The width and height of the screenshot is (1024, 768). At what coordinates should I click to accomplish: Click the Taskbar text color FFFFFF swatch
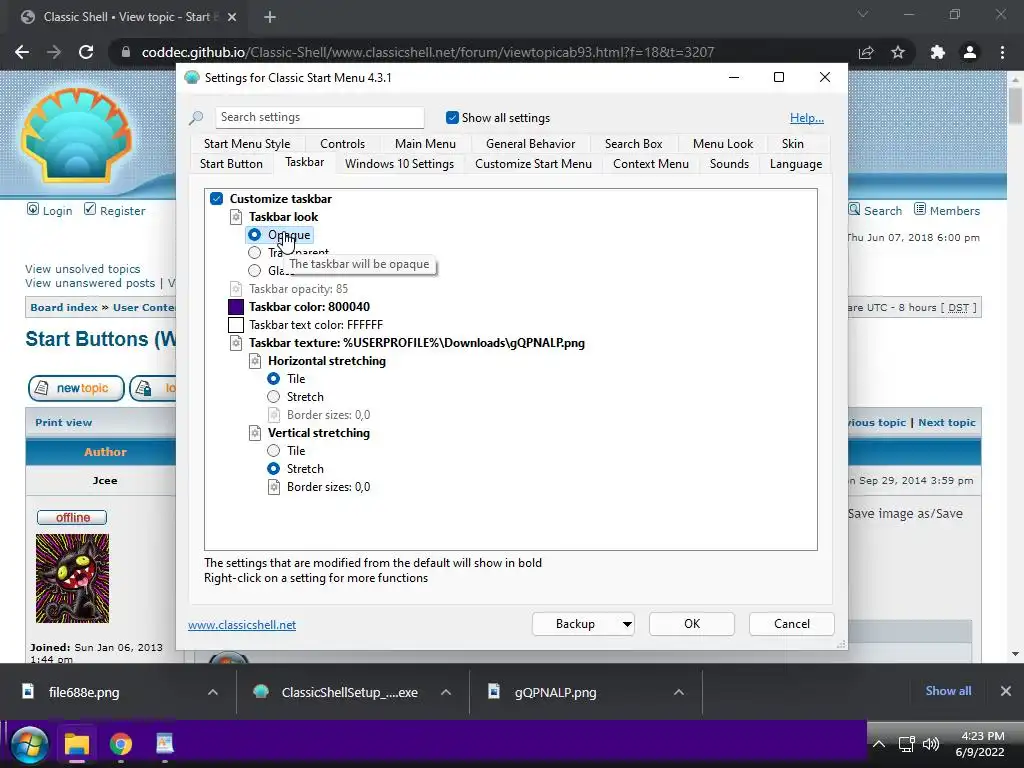click(236, 325)
